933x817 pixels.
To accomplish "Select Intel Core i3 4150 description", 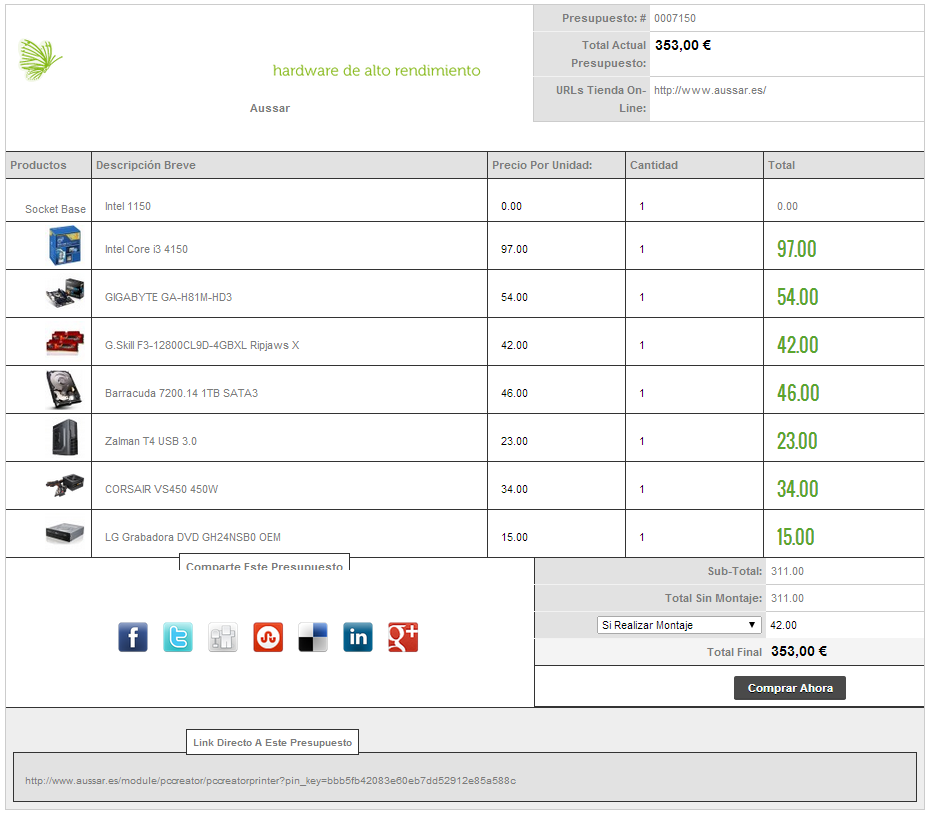I will tap(146, 249).
